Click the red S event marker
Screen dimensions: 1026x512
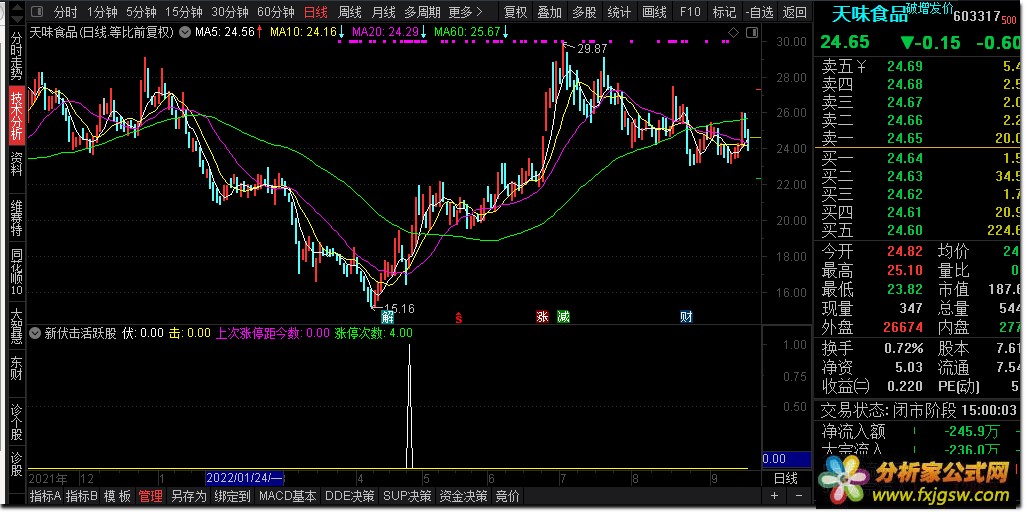[x=459, y=318]
